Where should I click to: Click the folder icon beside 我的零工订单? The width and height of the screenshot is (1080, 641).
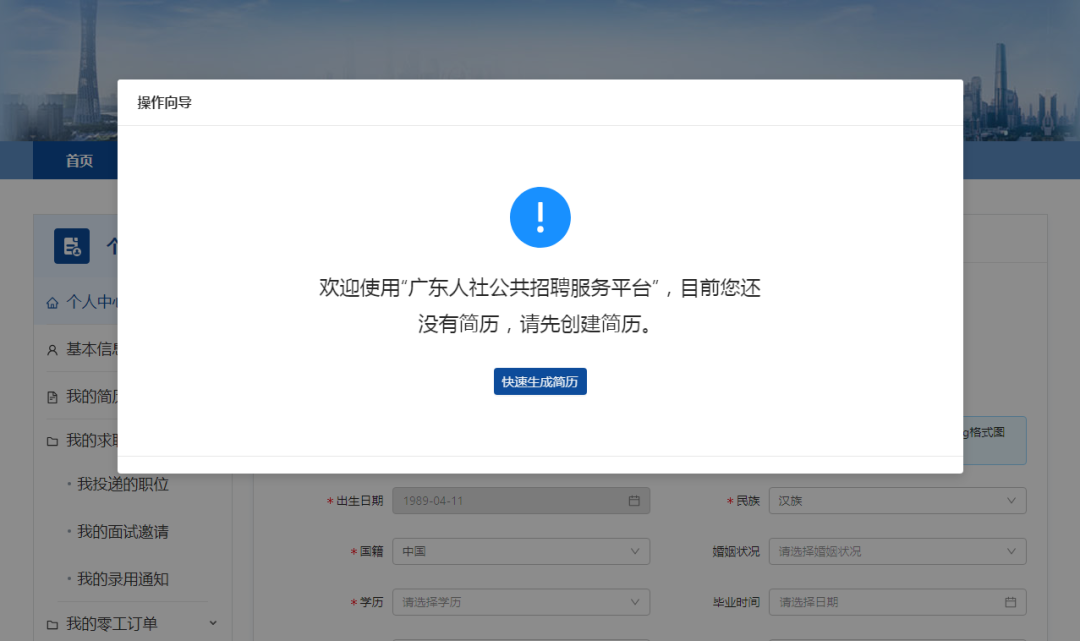[x=52, y=622]
